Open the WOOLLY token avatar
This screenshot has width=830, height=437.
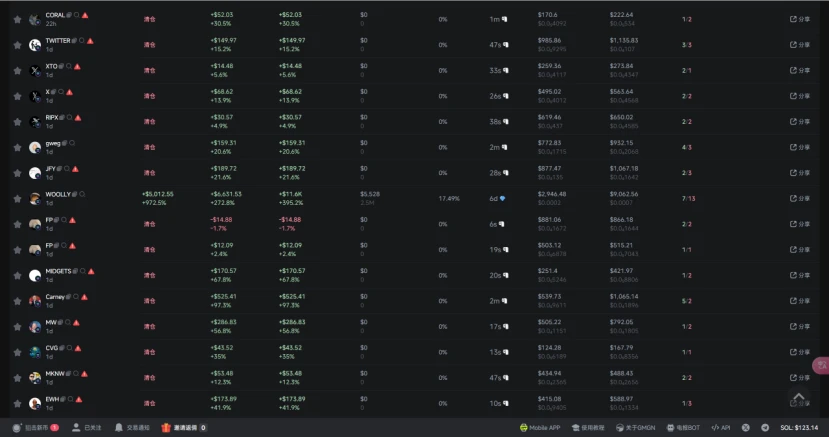tap(35, 198)
